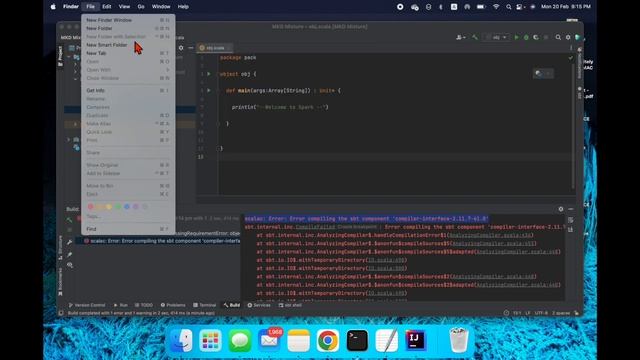This screenshot has height=360, width=640.
Task: Click the Apple menu logo
Action: point(53,7)
